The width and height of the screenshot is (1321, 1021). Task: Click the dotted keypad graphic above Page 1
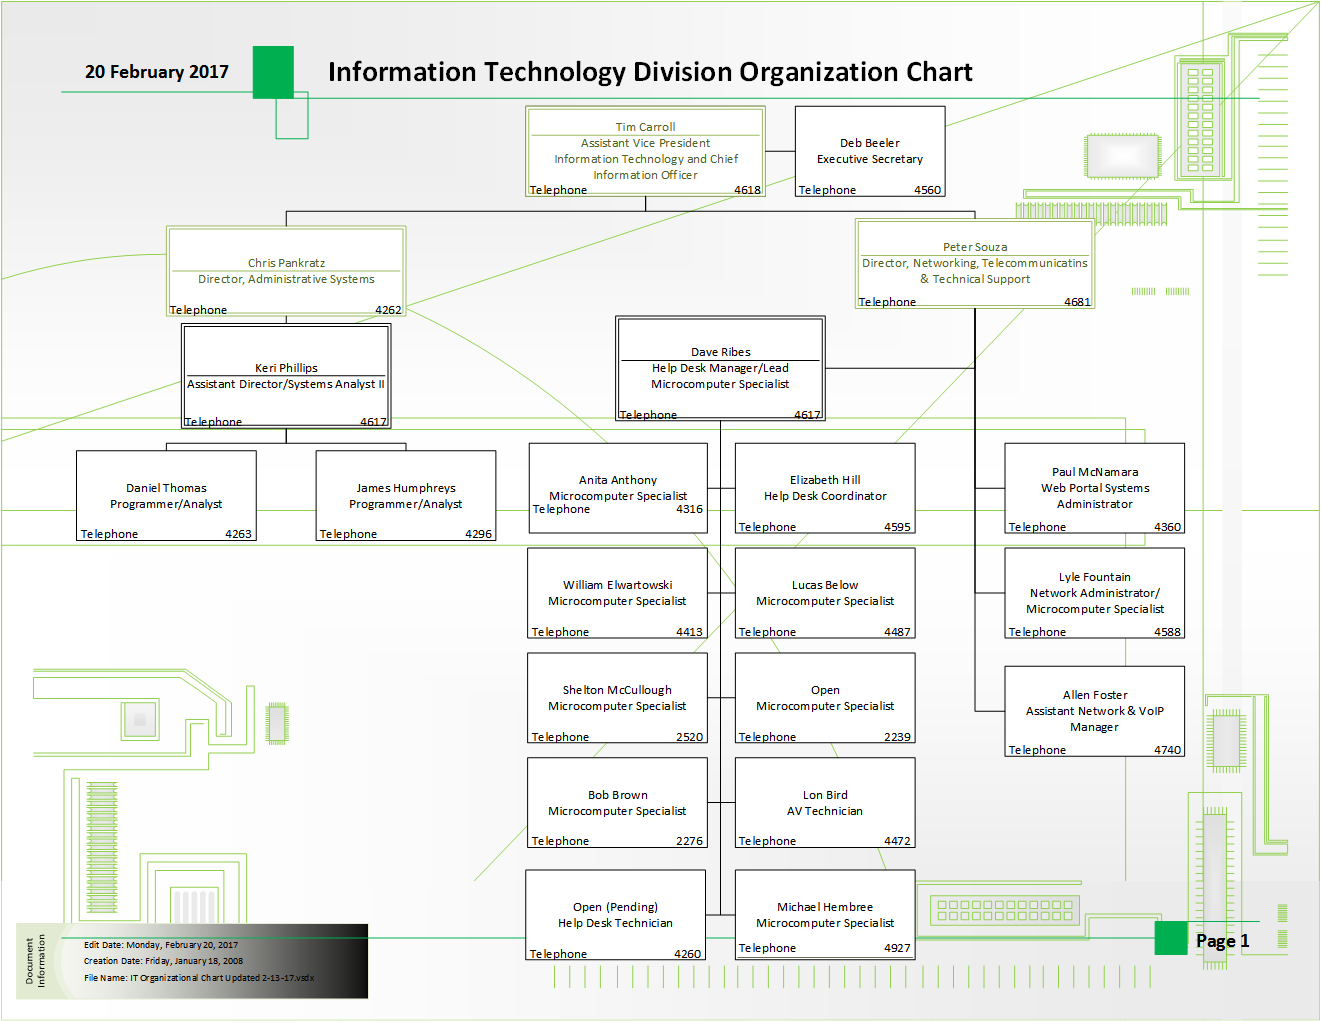click(1003, 910)
